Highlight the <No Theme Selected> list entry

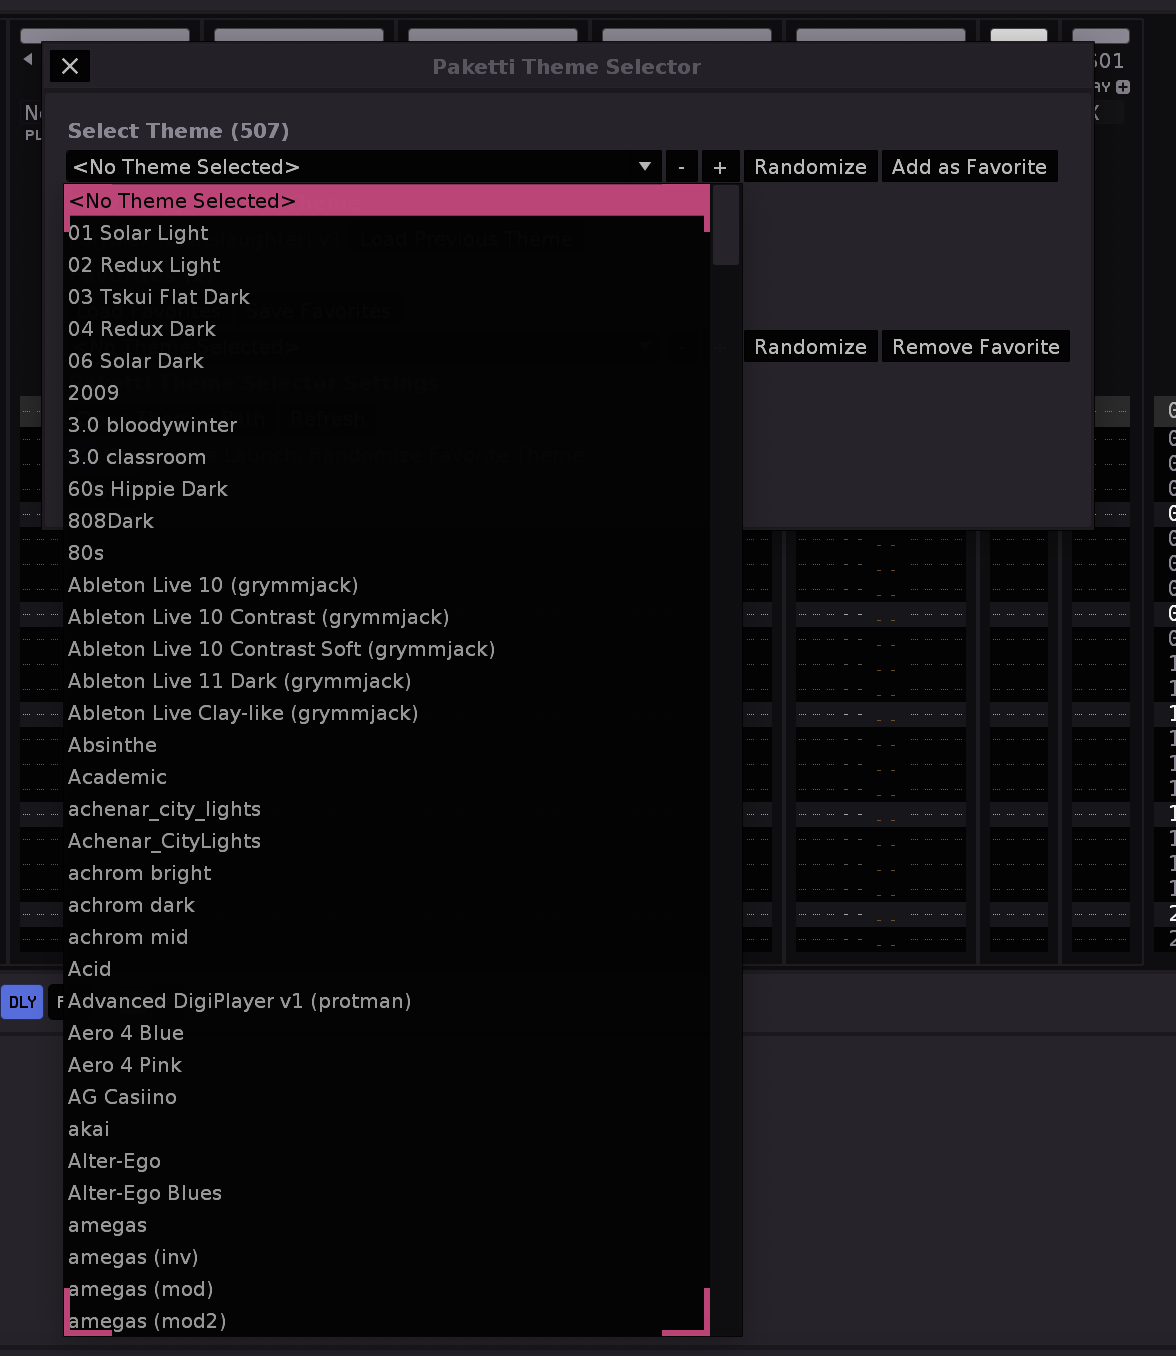(x=182, y=201)
